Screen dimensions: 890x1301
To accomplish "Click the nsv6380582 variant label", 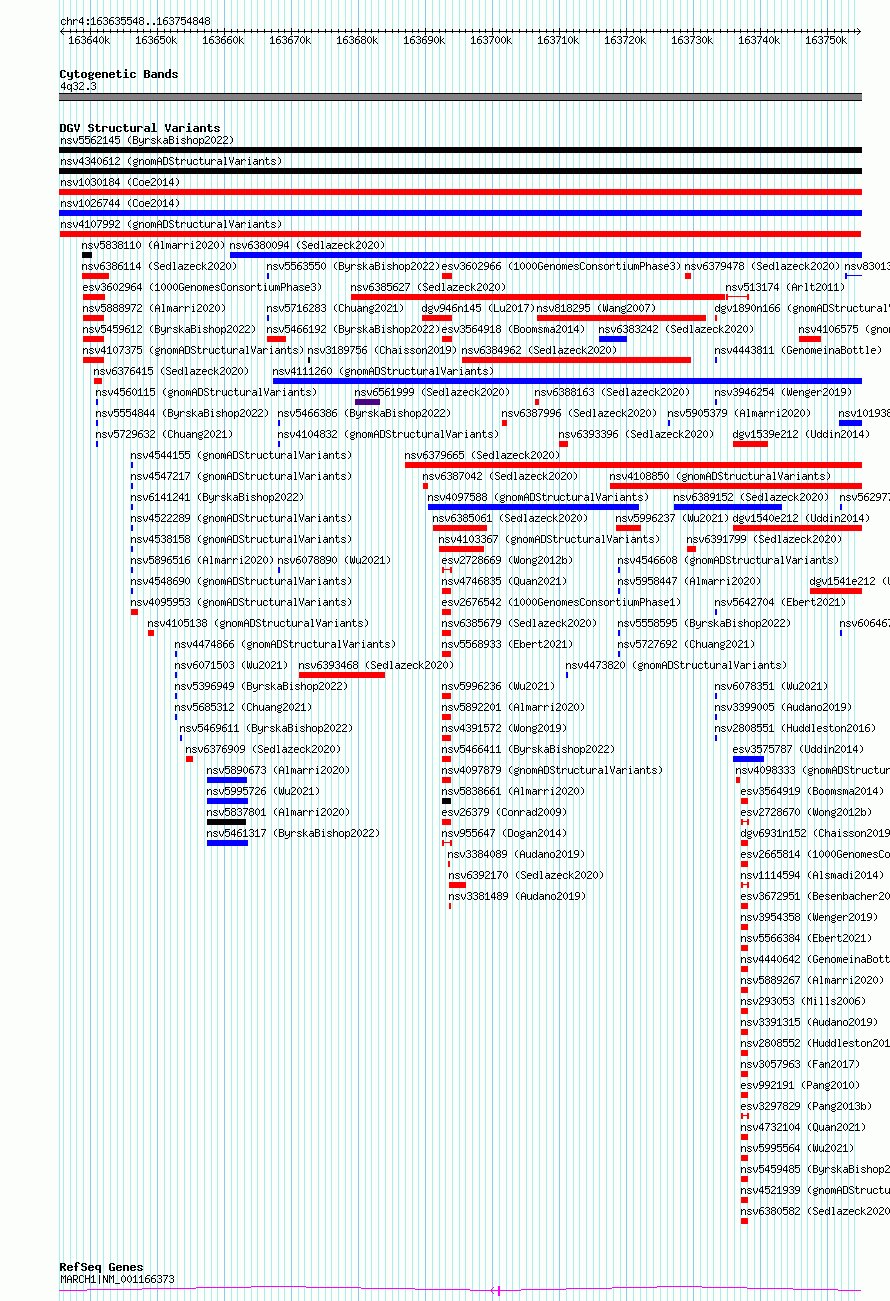I will [x=815, y=1211].
